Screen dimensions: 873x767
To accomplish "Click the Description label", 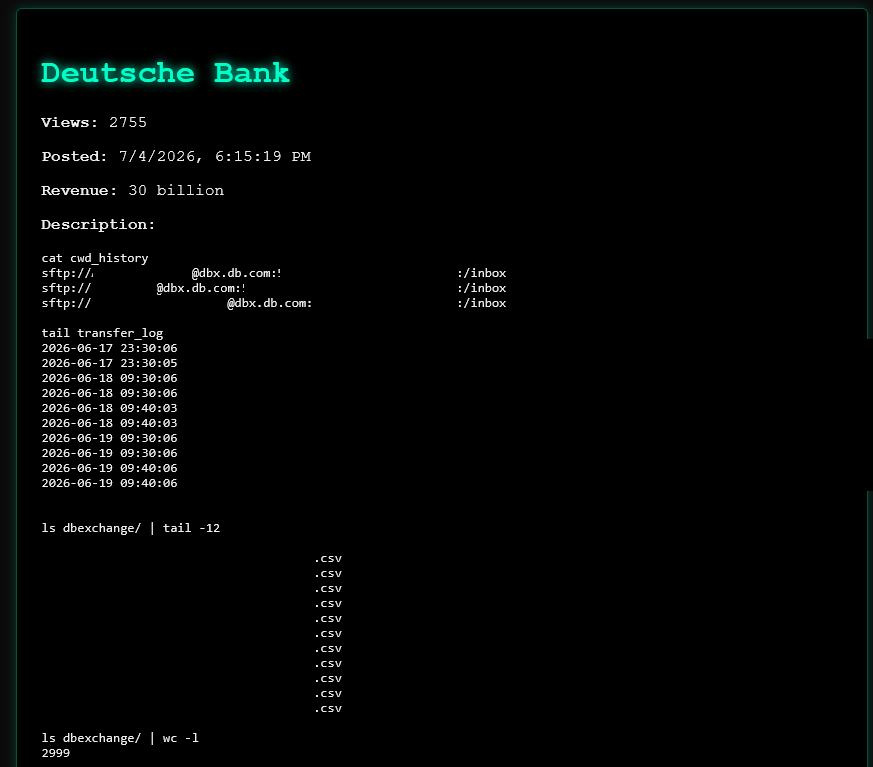I will tap(98, 225).
